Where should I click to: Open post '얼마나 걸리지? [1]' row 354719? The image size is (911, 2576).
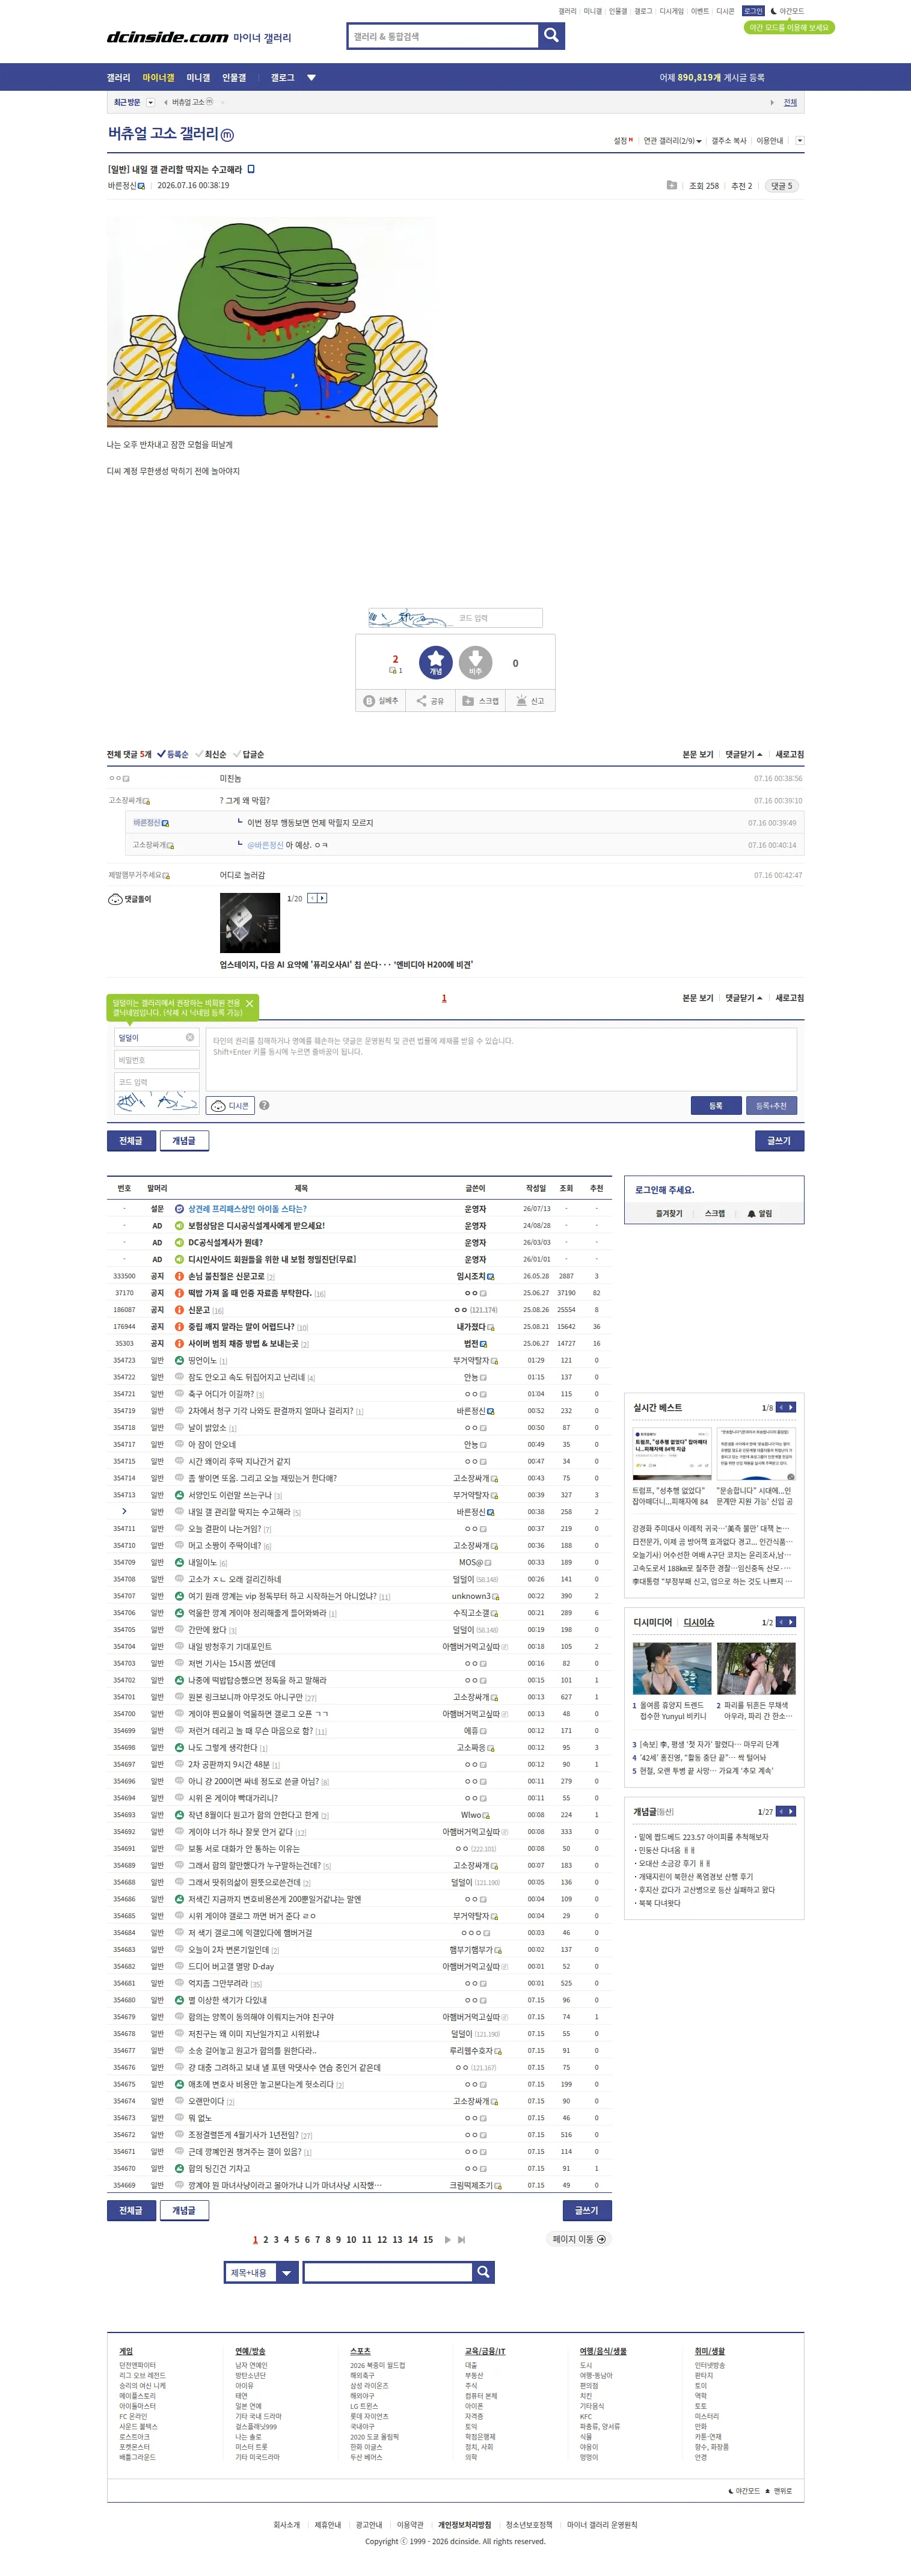(x=275, y=1411)
